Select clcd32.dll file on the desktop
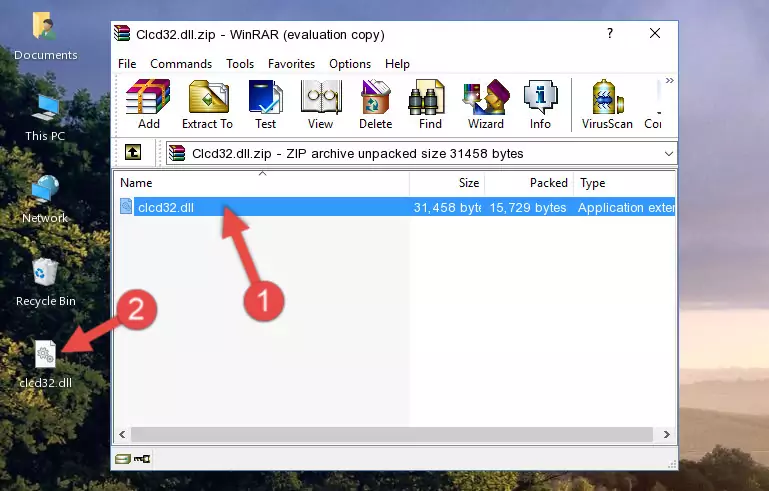This screenshot has width=769, height=491. pos(45,364)
